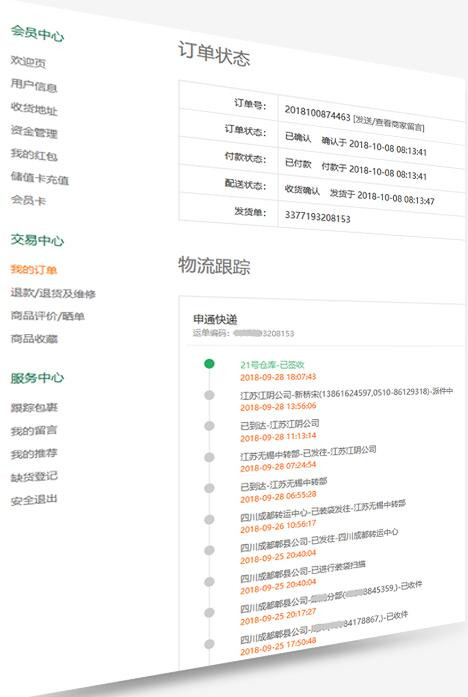Click 跟踪包裹 in service center
The image size is (468, 697).
click(34, 407)
